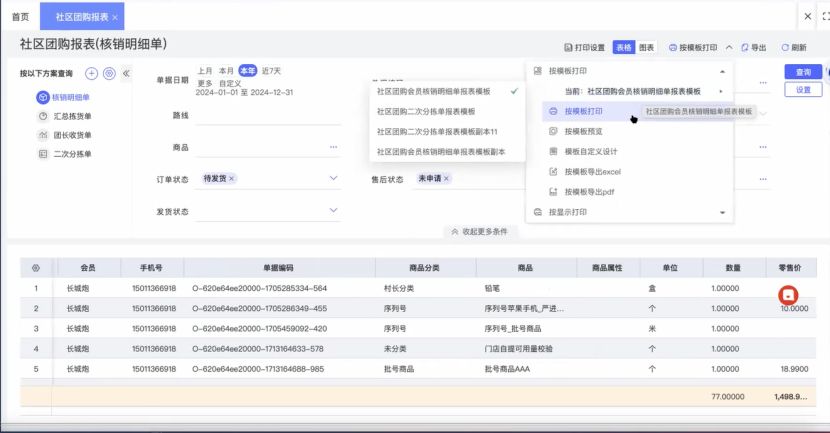Expand the 发货状态 dropdown
Screen dimensions: 830x433
pos(334,212)
